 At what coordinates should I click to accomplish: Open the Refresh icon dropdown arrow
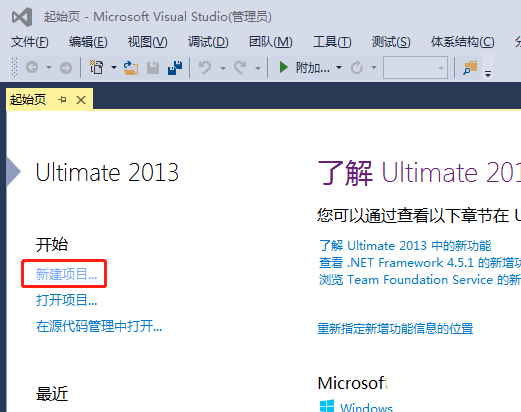pos(374,68)
